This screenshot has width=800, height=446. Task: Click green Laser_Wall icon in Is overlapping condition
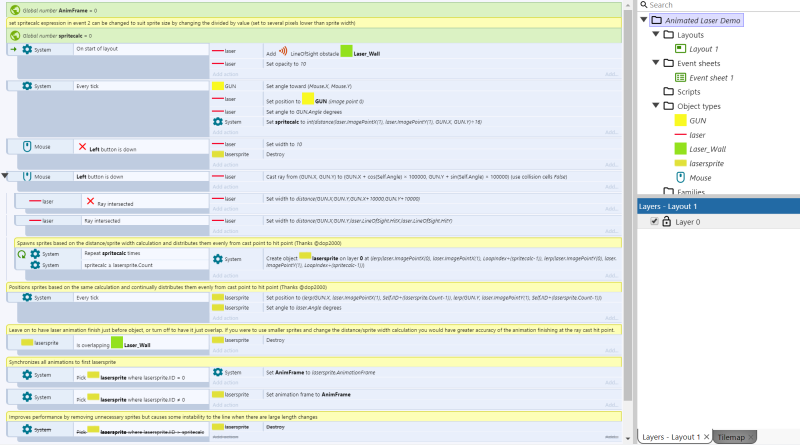click(117, 342)
